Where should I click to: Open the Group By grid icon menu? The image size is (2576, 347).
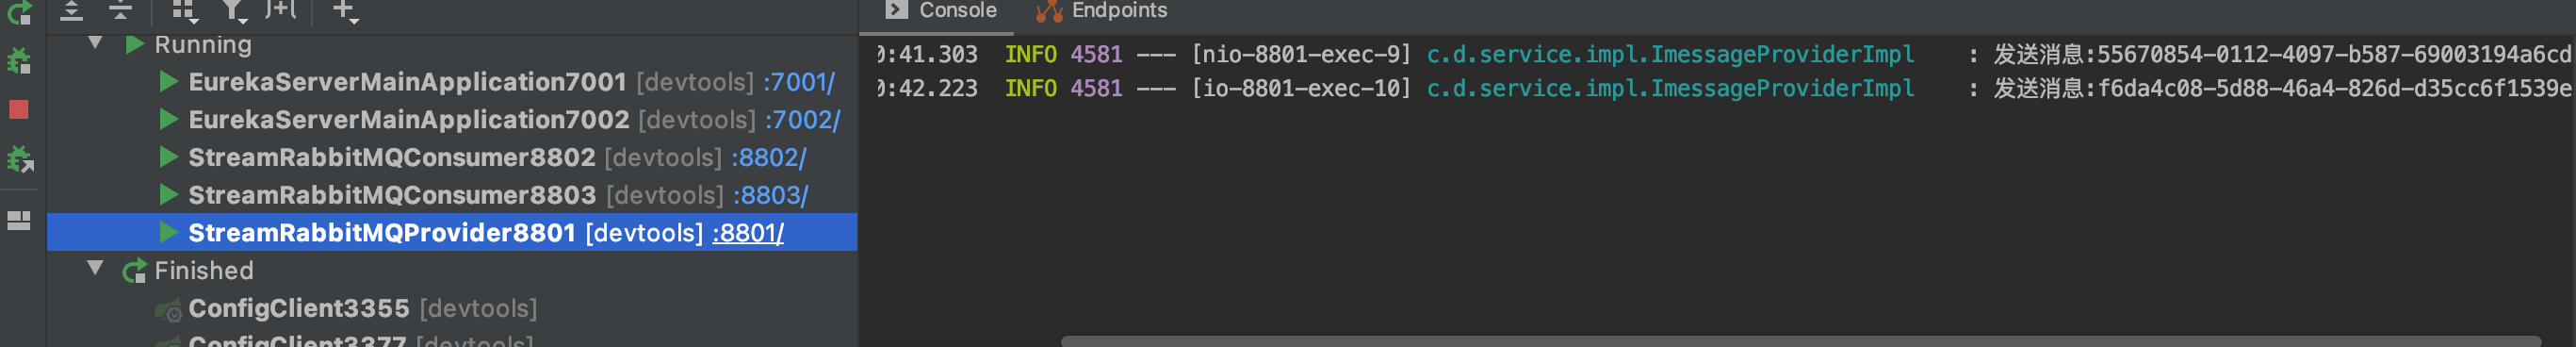click(184, 11)
